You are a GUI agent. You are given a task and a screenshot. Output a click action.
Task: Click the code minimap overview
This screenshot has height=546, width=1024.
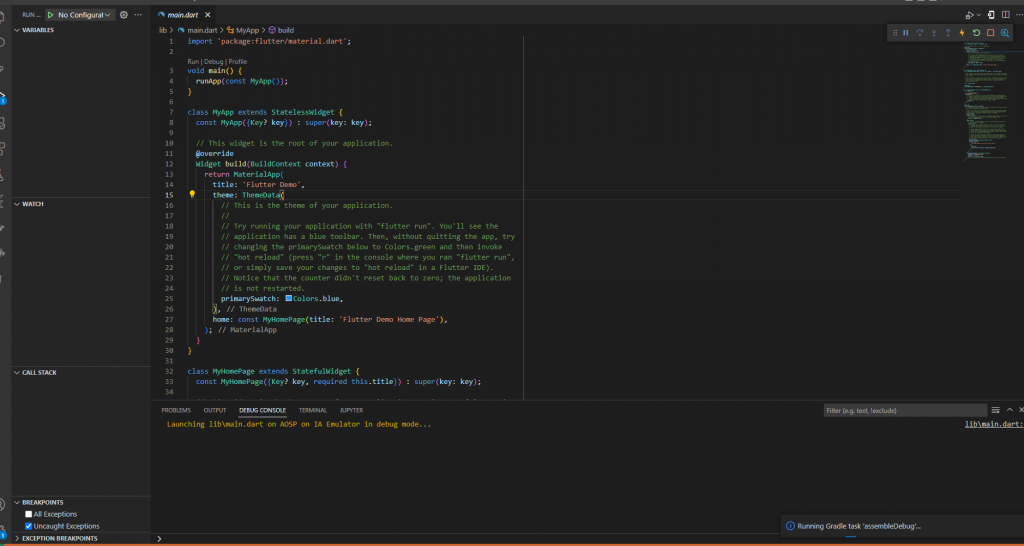point(985,101)
